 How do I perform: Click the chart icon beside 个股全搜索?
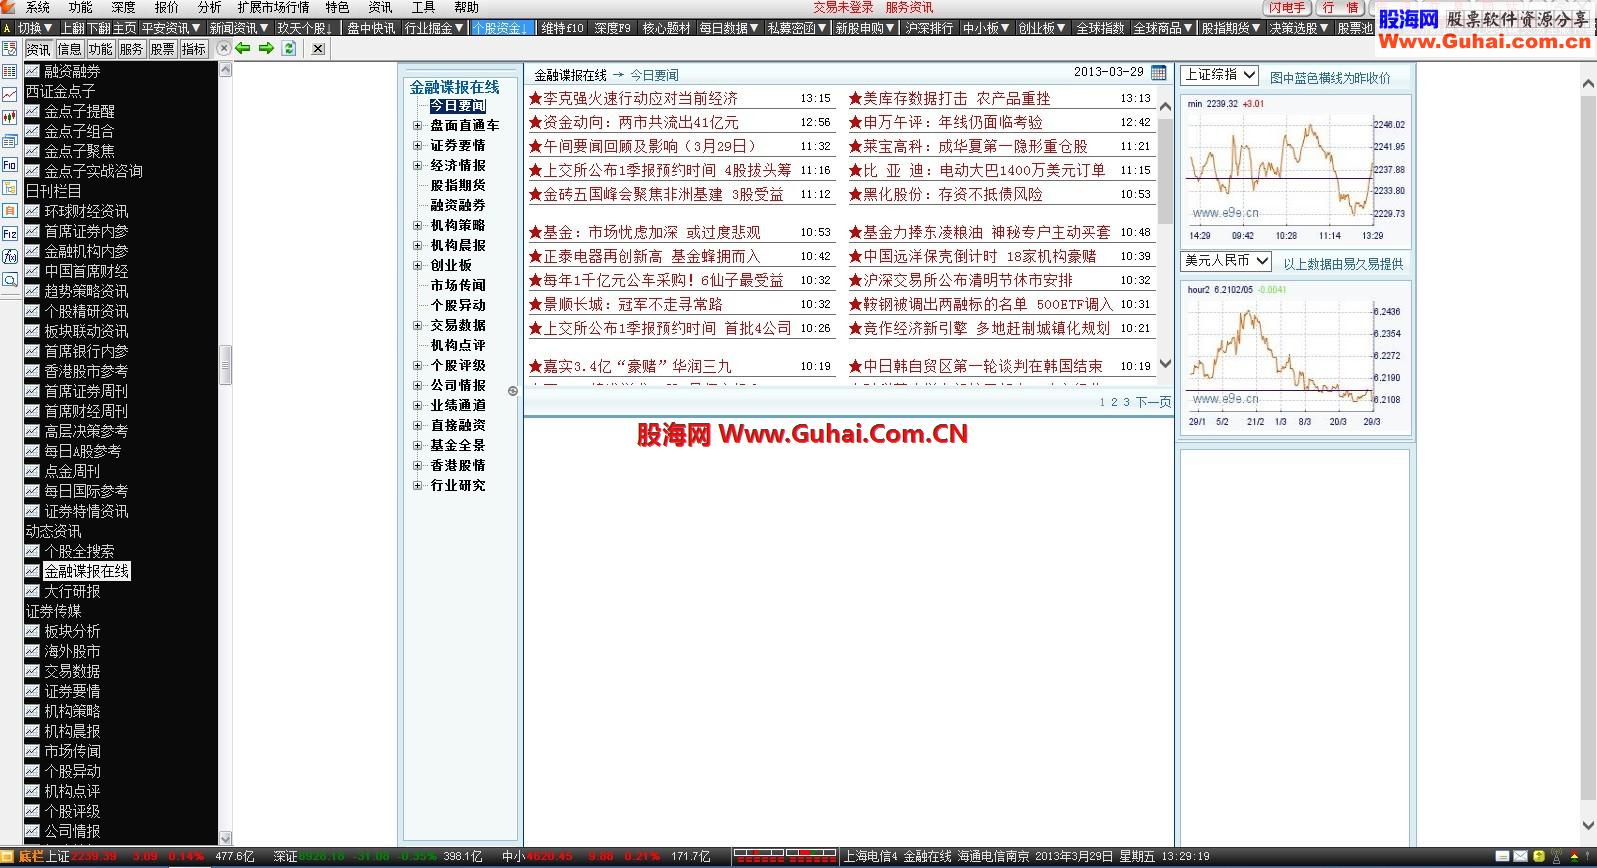(32, 551)
